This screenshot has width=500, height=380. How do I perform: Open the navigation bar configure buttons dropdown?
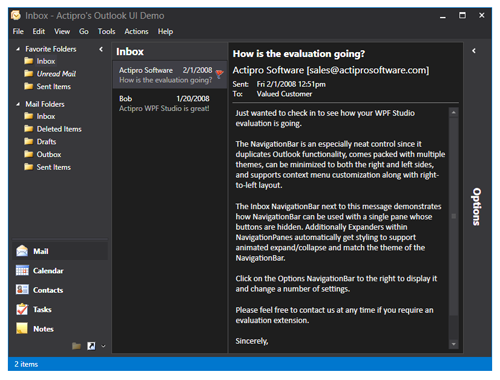[x=103, y=346]
